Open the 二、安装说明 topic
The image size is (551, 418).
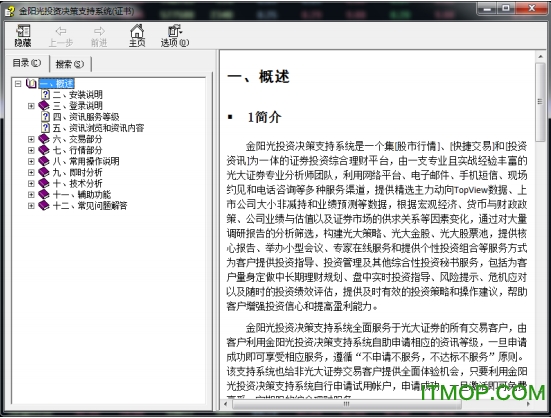(78, 94)
